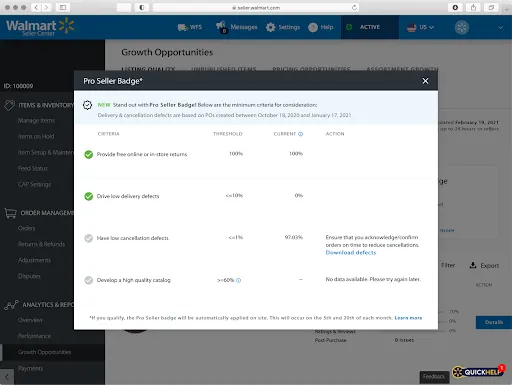512x385 pixels.
Task: Go back with Safari back arrow
Action: (36, 7)
